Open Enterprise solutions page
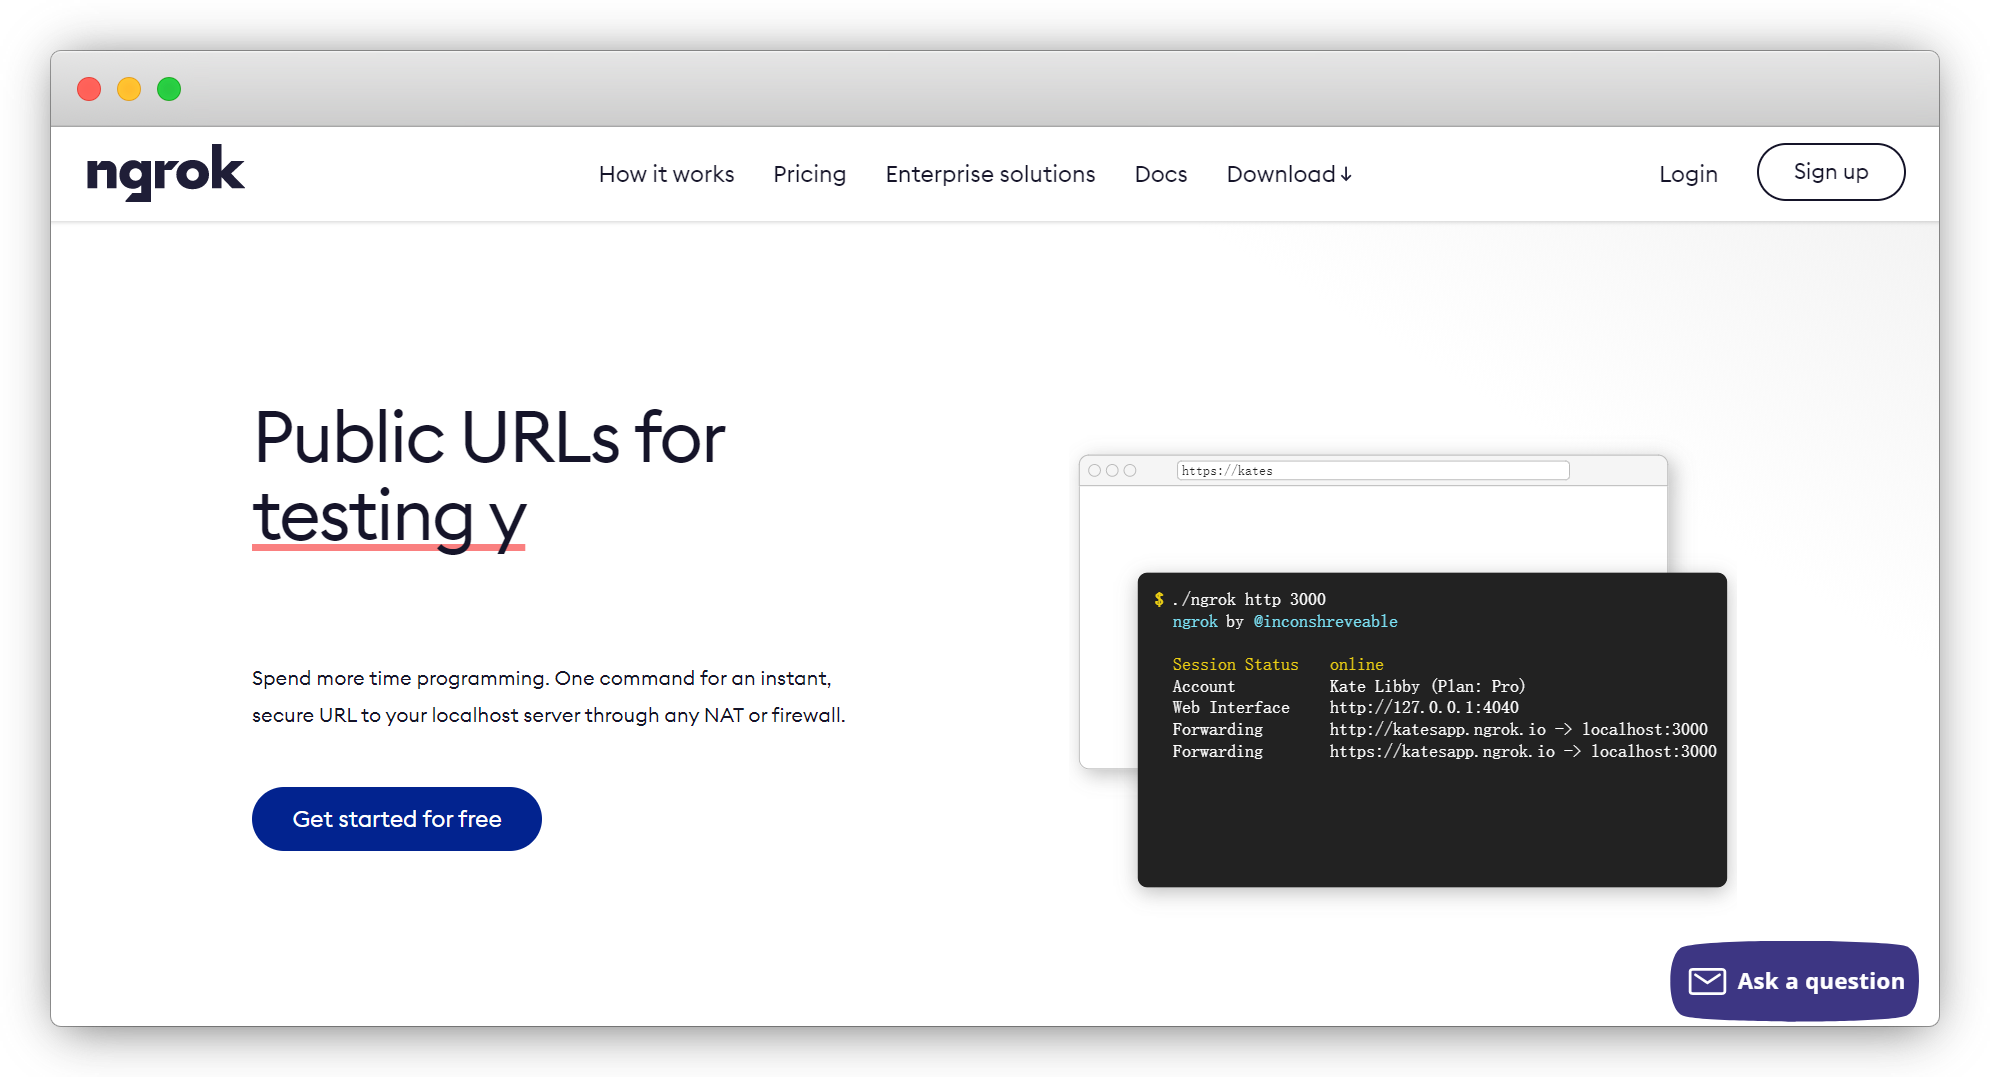Viewport: 1990px width, 1077px height. [990, 174]
